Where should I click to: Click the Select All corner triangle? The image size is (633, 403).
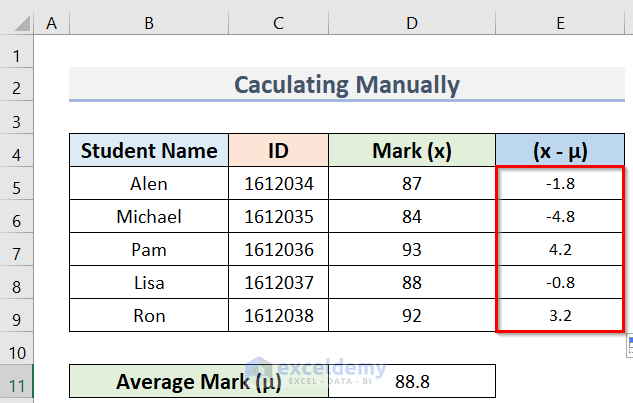click(17, 18)
